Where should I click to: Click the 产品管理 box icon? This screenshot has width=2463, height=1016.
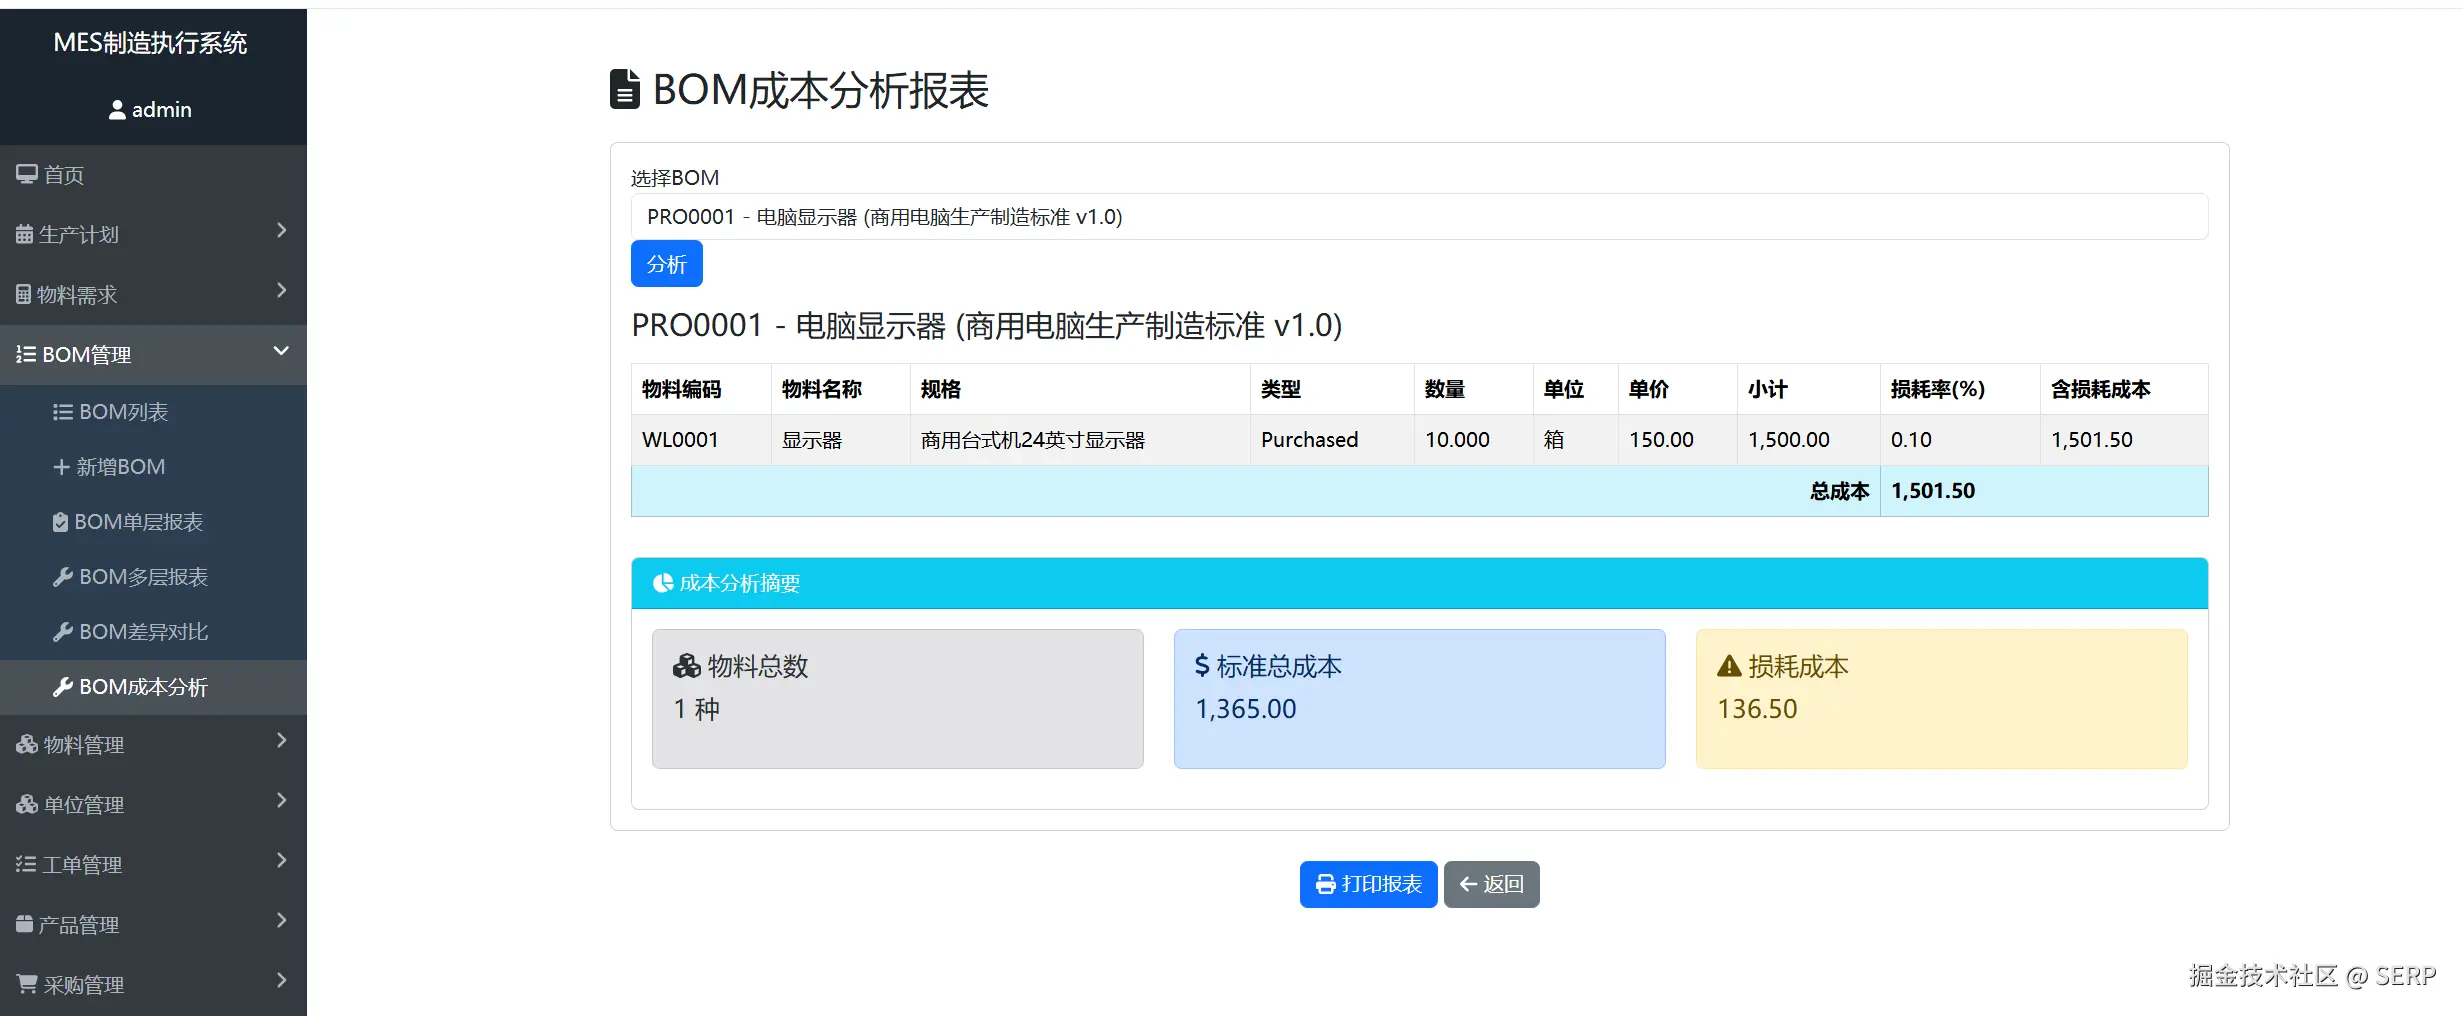point(24,925)
